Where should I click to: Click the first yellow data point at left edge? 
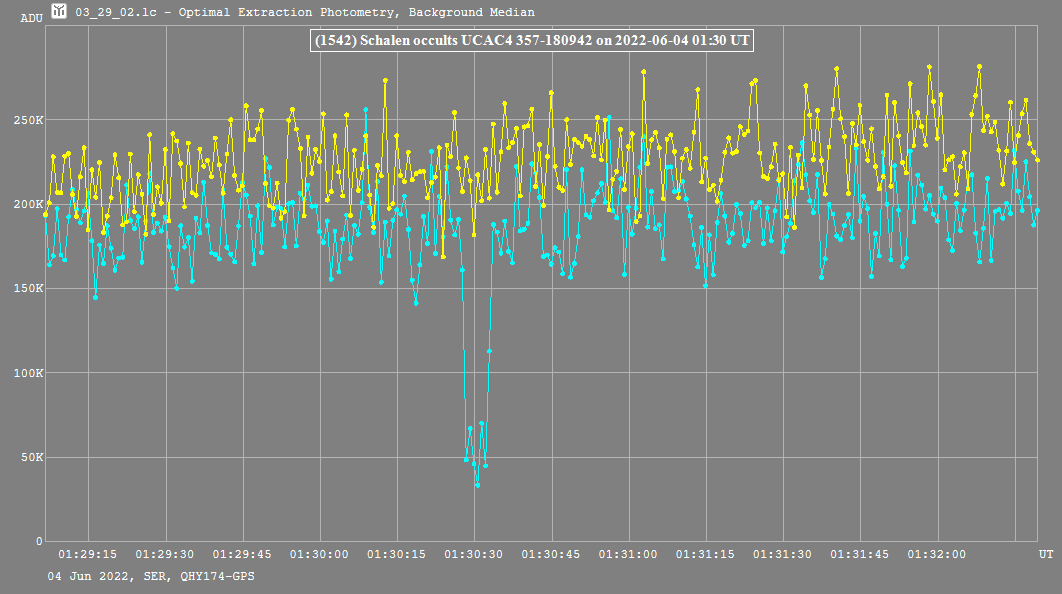[45, 214]
